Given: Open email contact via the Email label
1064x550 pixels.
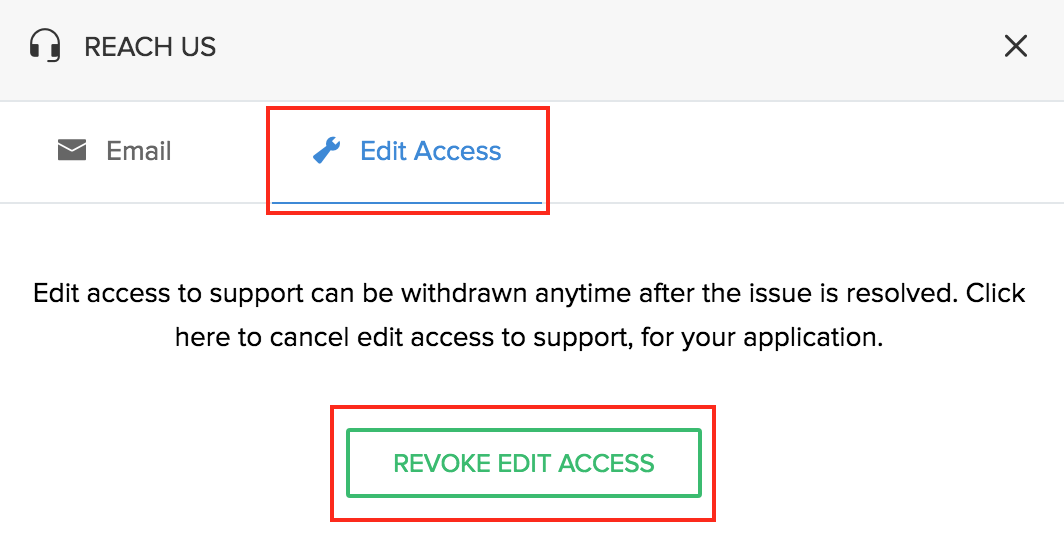Looking at the screenshot, I should [x=138, y=151].
